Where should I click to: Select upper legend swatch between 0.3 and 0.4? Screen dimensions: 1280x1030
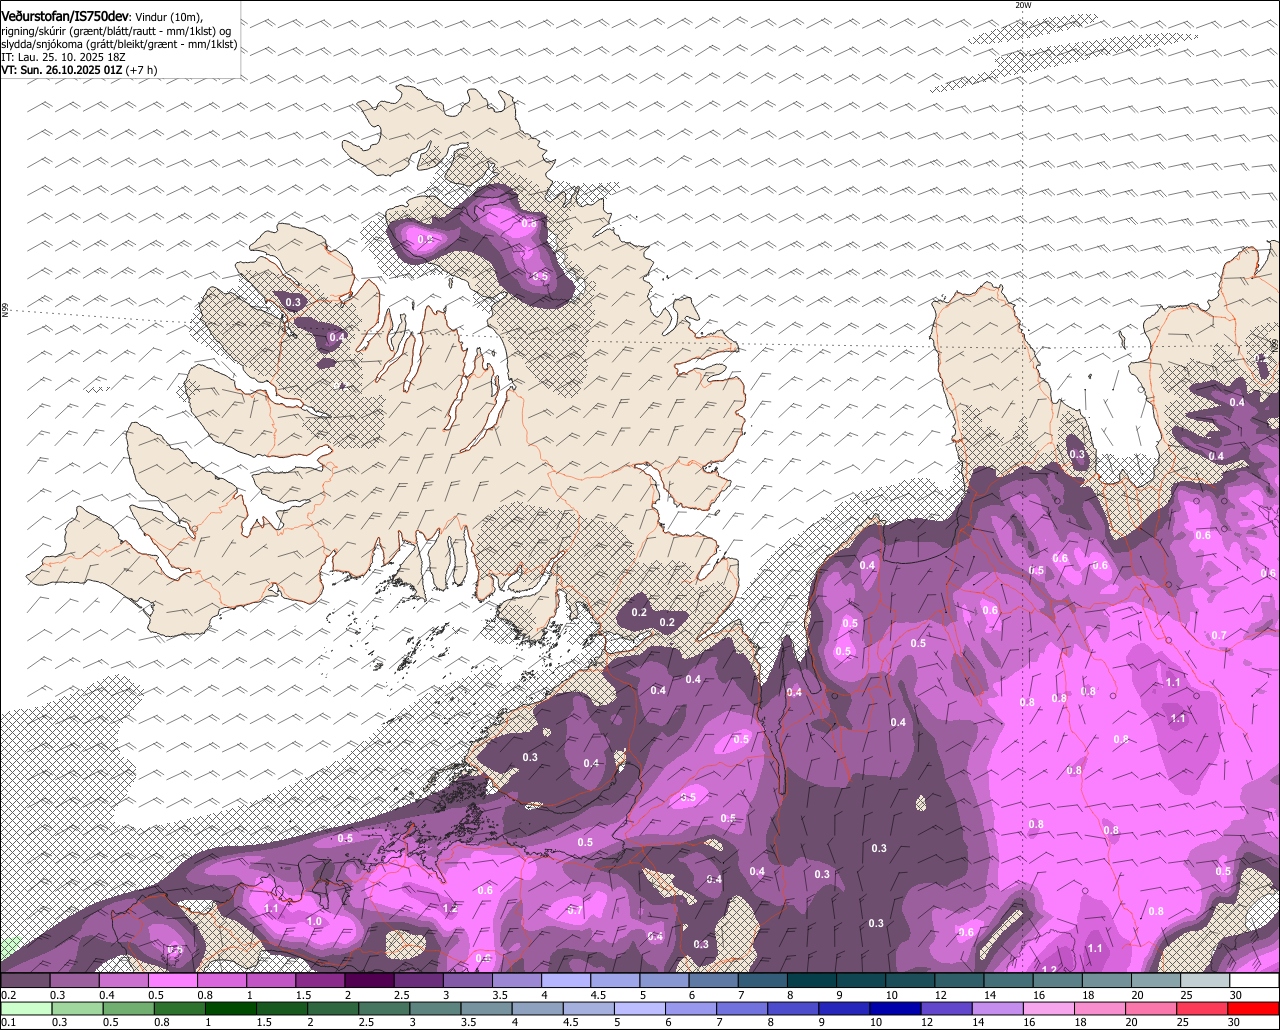(x=75, y=980)
